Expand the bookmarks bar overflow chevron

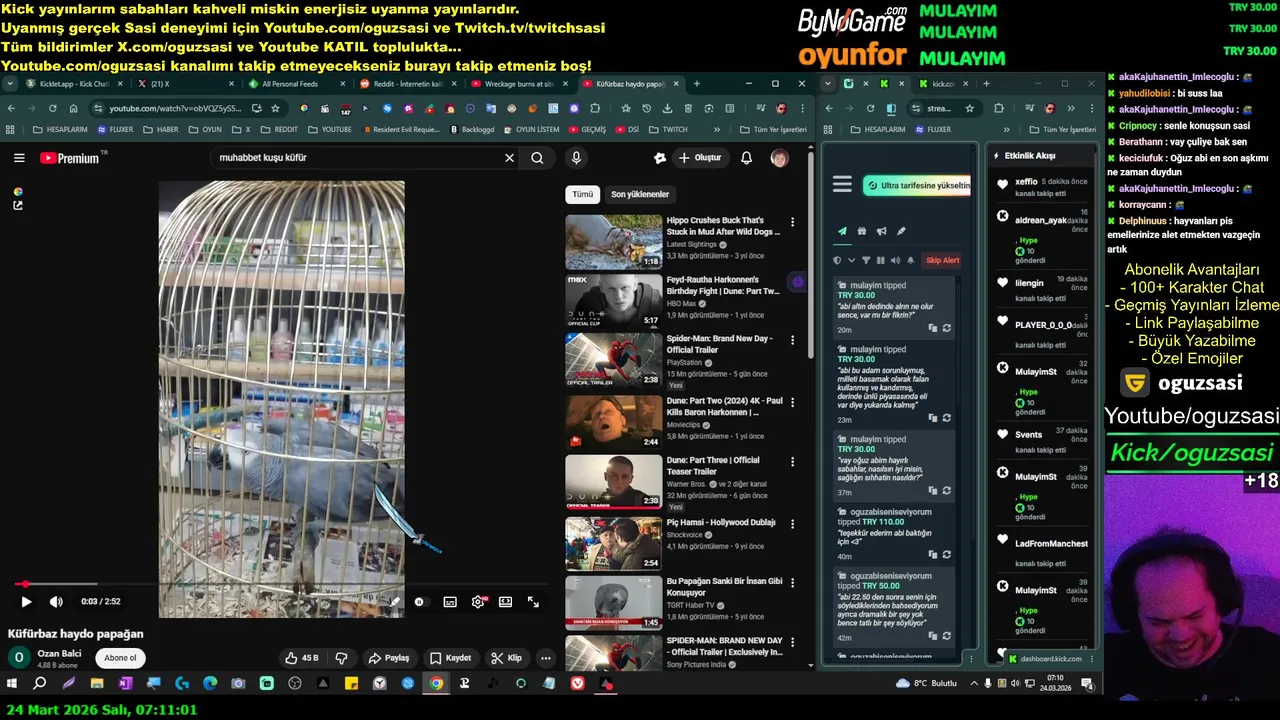click(716, 129)
